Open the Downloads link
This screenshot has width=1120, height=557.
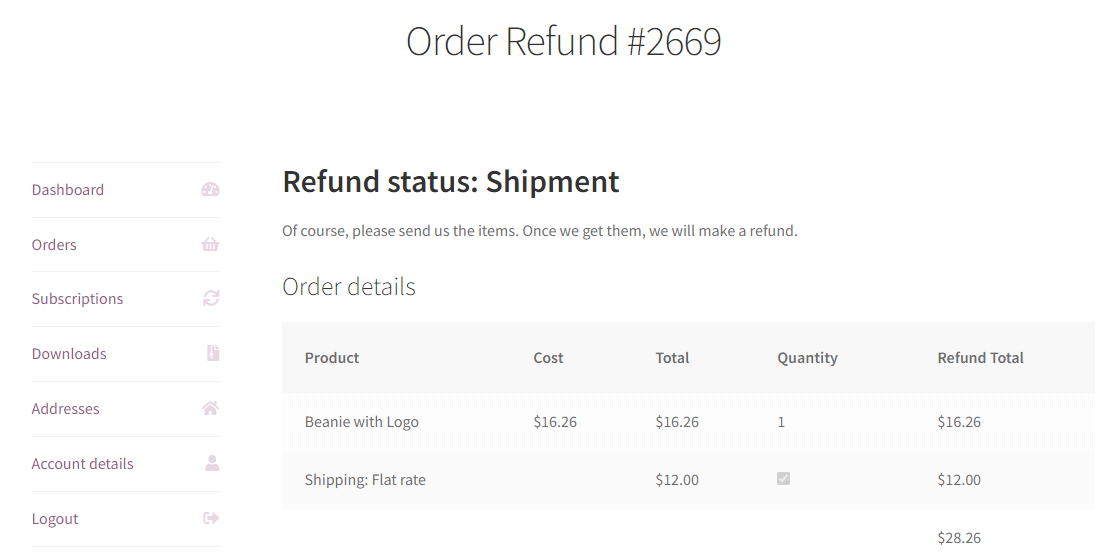point(69,354)
